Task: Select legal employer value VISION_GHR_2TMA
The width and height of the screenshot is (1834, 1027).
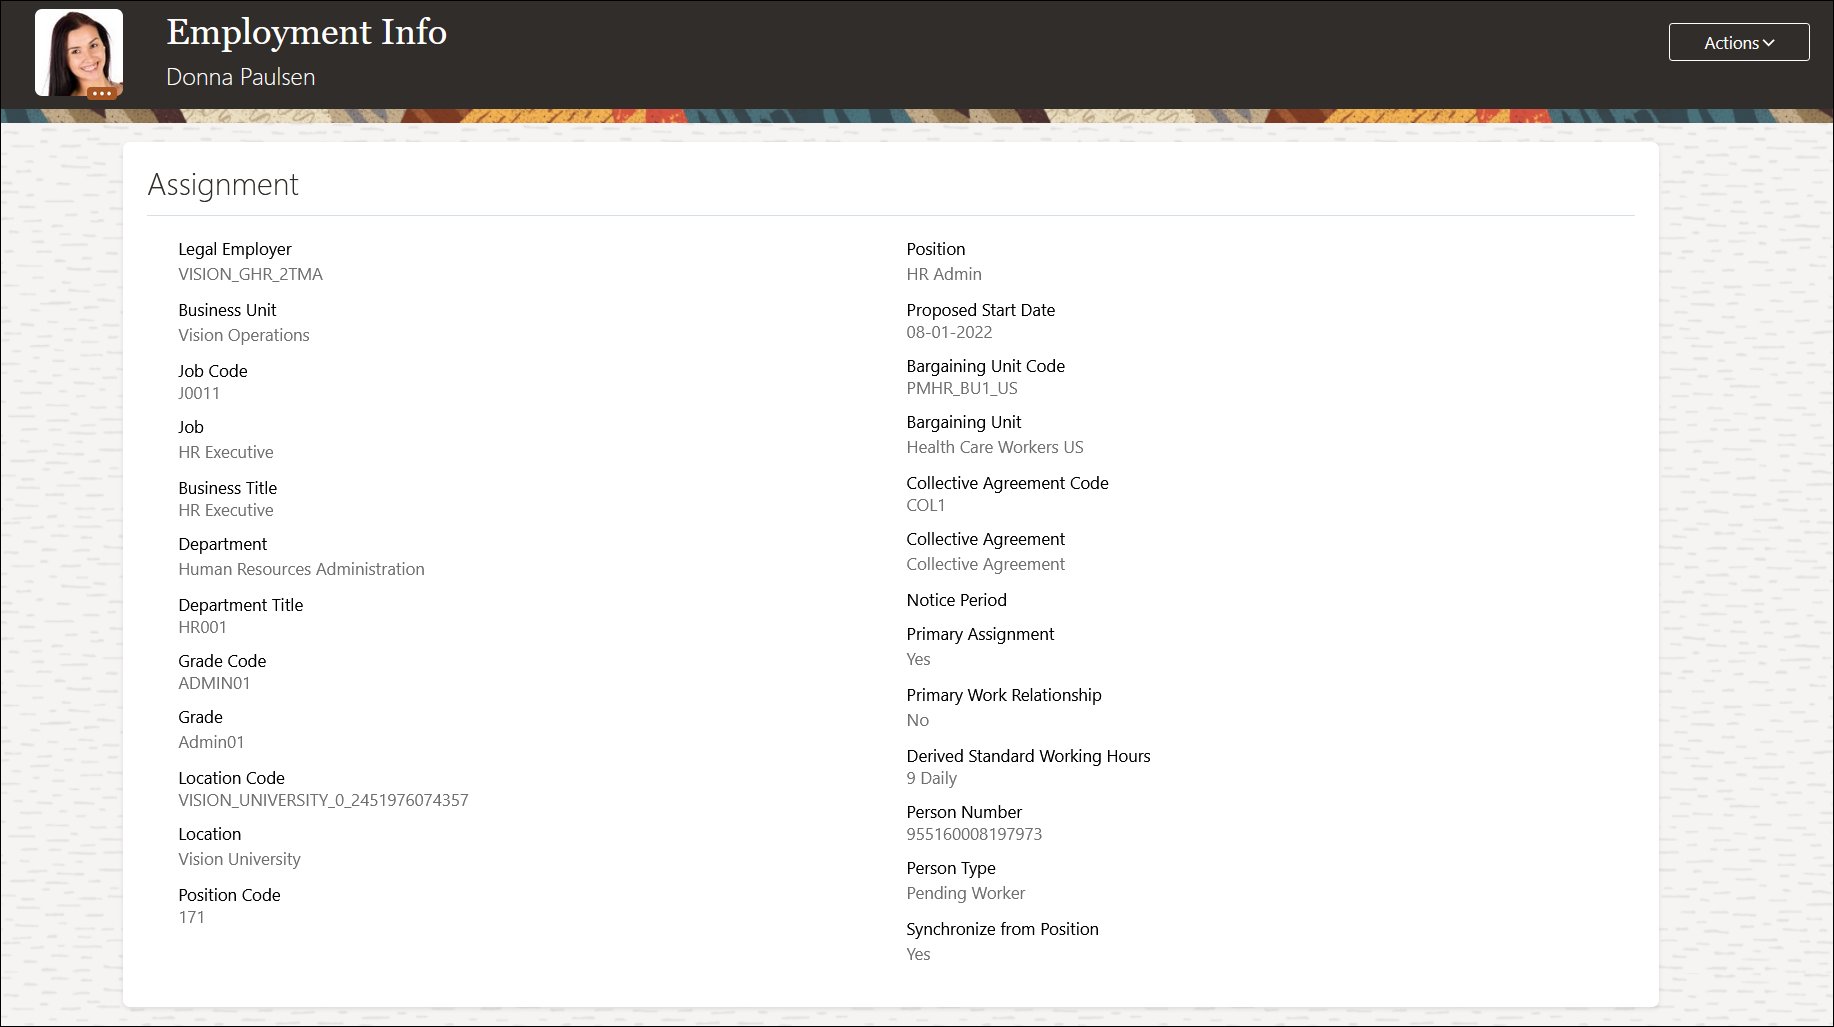Action: pos(250,274)
